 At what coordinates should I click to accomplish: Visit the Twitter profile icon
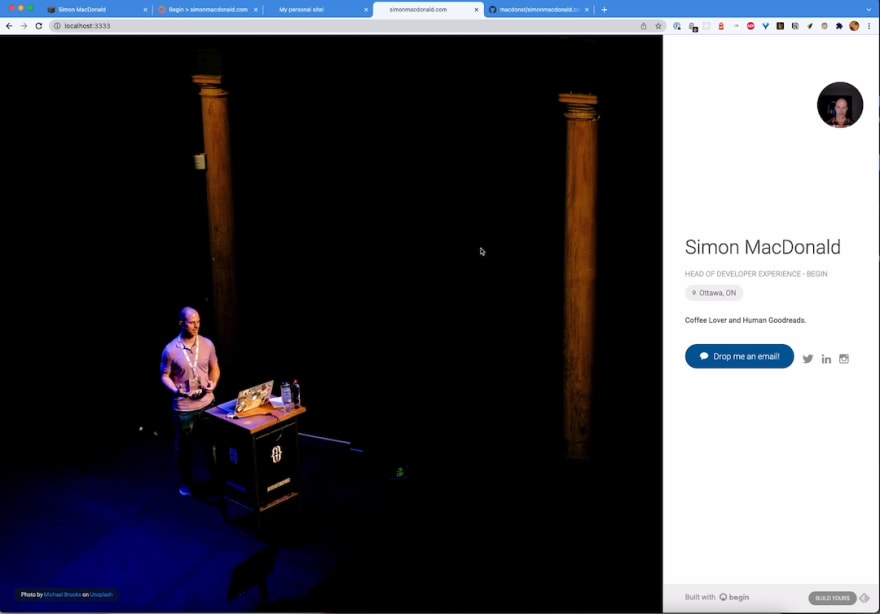pyautogui.click(x=808, y=359)
